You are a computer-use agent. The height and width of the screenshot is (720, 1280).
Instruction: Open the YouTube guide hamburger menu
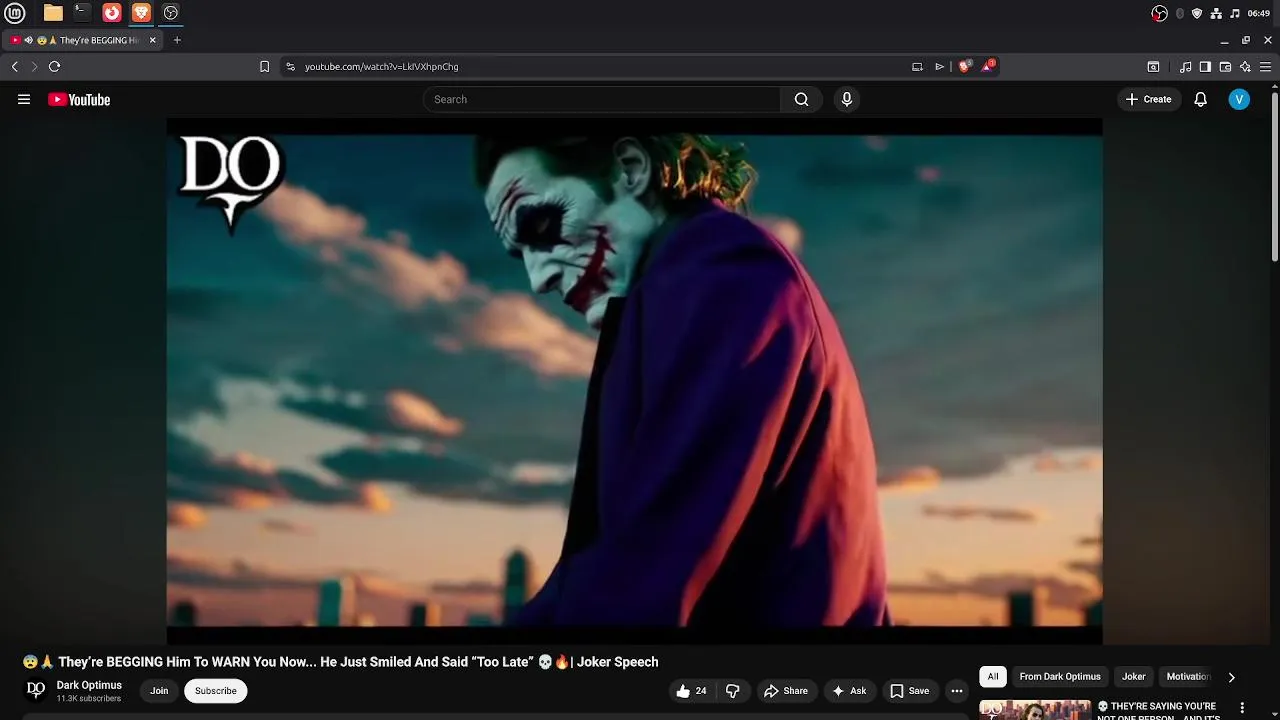(24, 99)
